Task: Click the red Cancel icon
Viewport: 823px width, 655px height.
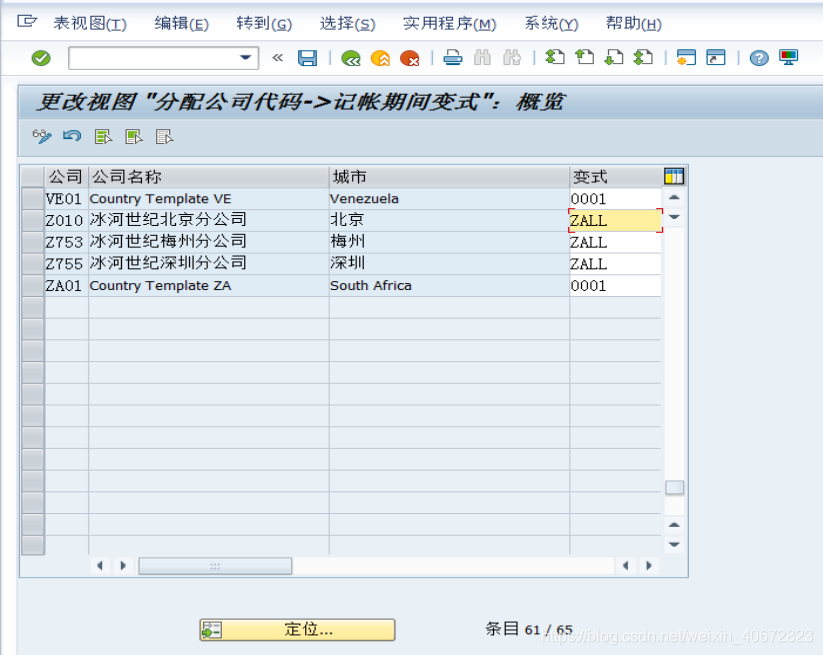Action: [x=409, y=58]
